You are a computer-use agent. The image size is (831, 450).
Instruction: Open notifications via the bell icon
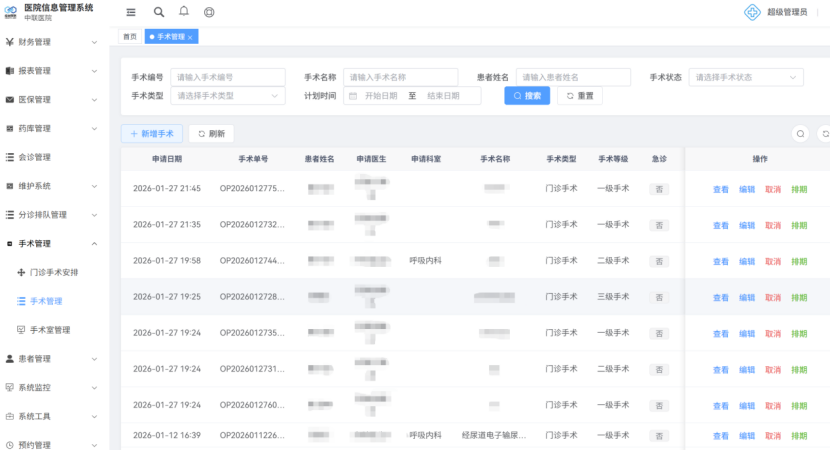[x=184, y=13]
